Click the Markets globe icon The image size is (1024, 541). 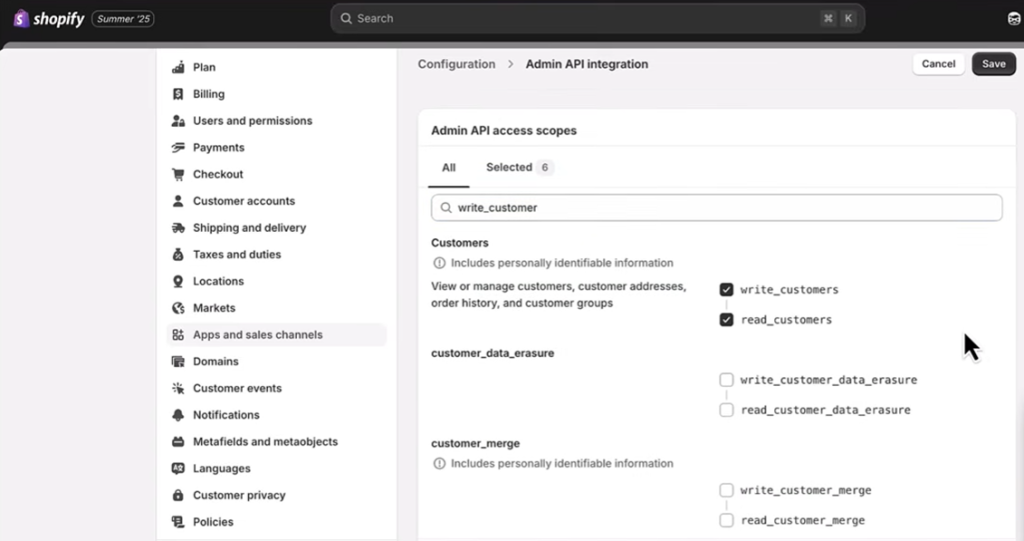(x=178, y=308)
